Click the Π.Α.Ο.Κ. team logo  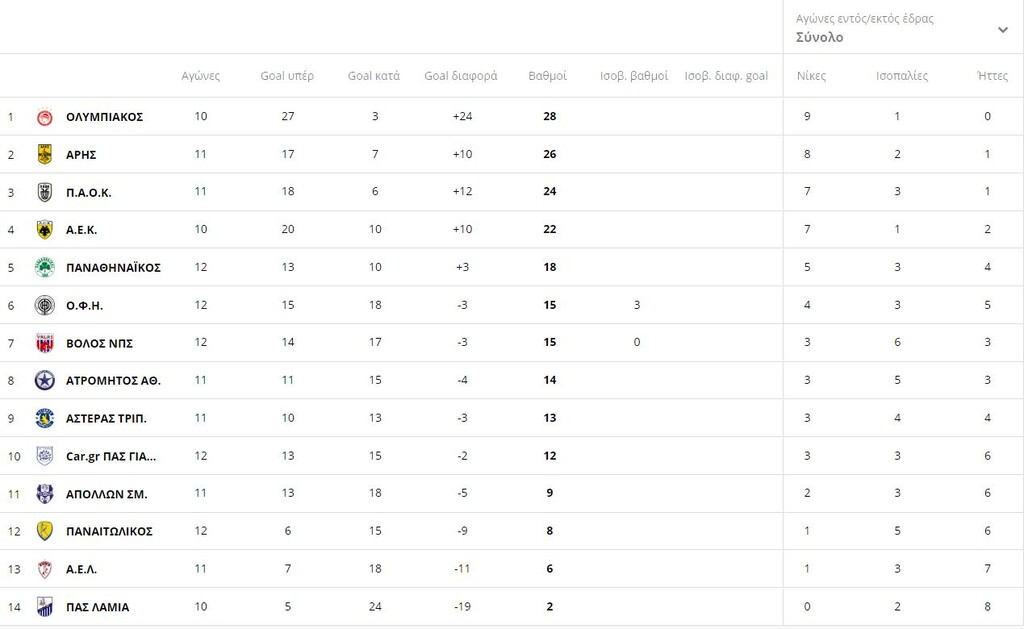[x=44, y=192]
